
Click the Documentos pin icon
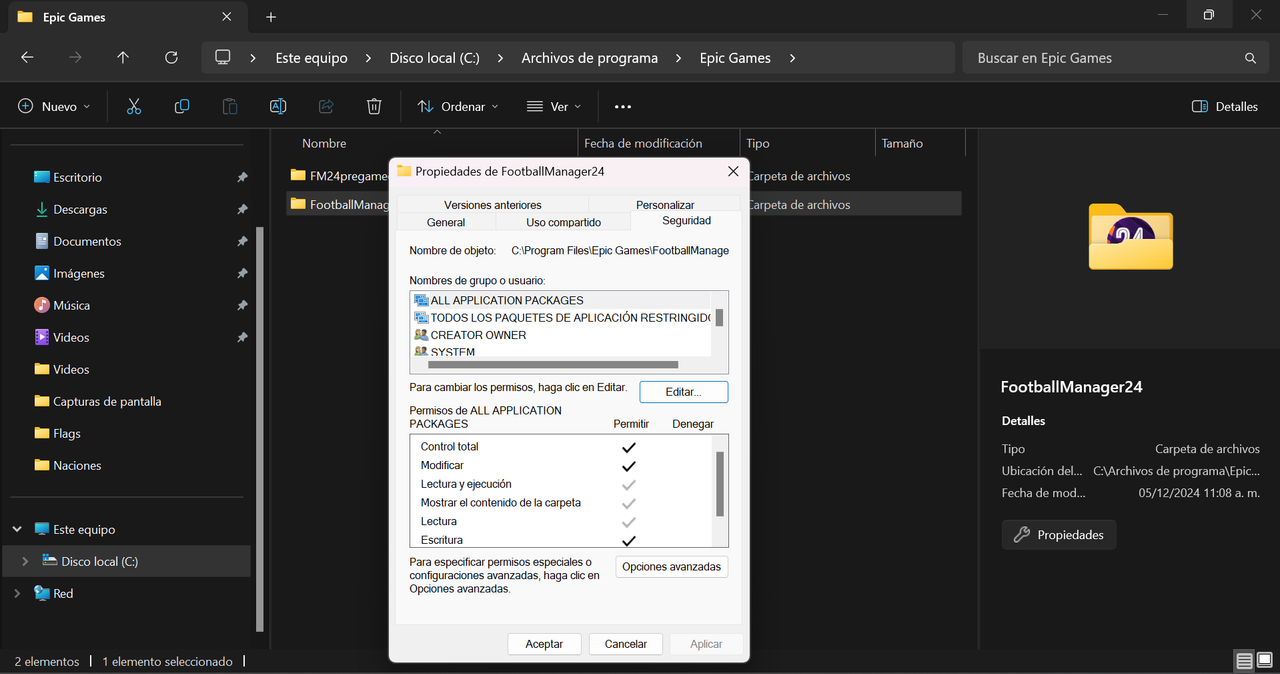pyautogui.click(x=242, y=241)
